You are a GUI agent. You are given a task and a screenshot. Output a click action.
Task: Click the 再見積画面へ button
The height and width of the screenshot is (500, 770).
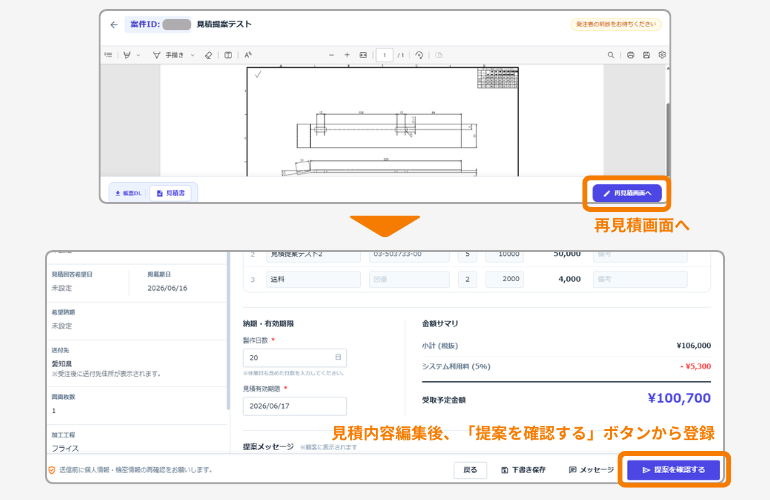click(627, 194)
